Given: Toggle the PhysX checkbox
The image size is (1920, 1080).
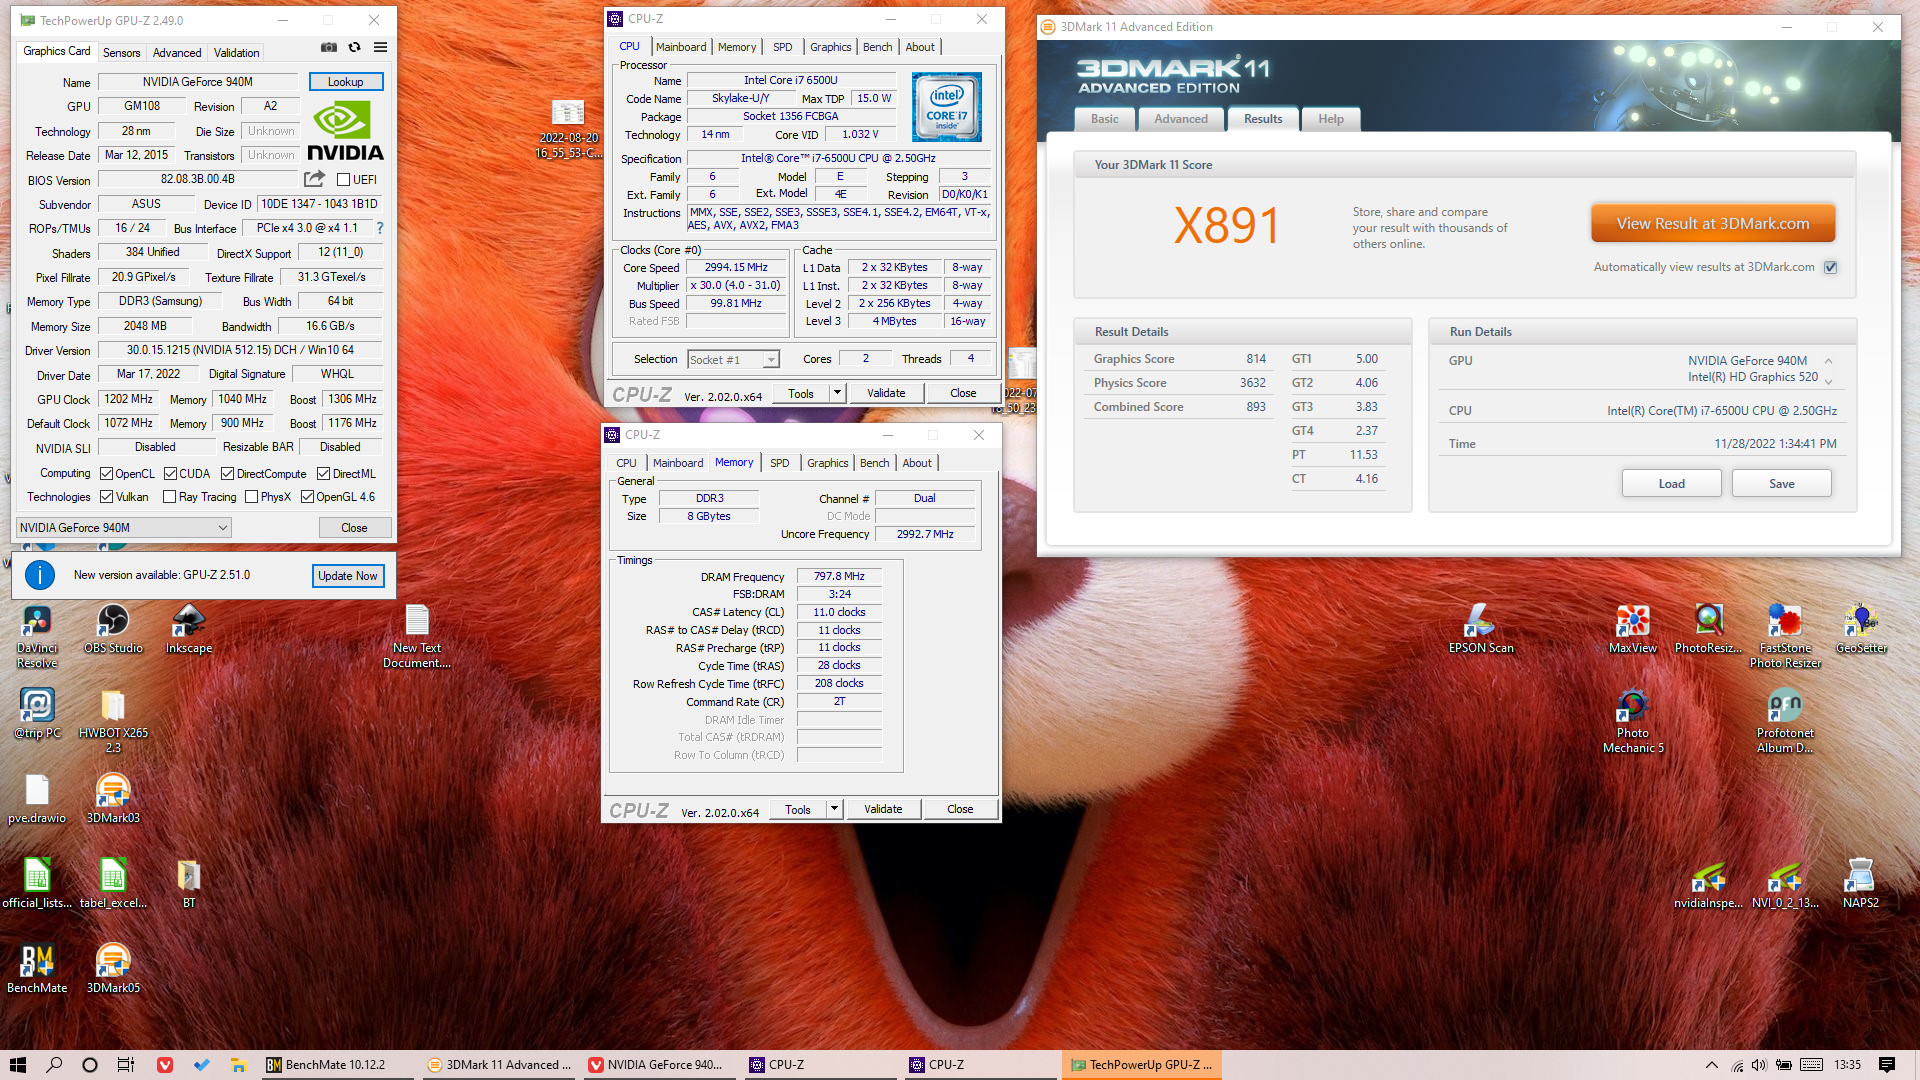Looking at the screenshot, I should (252, 497).
